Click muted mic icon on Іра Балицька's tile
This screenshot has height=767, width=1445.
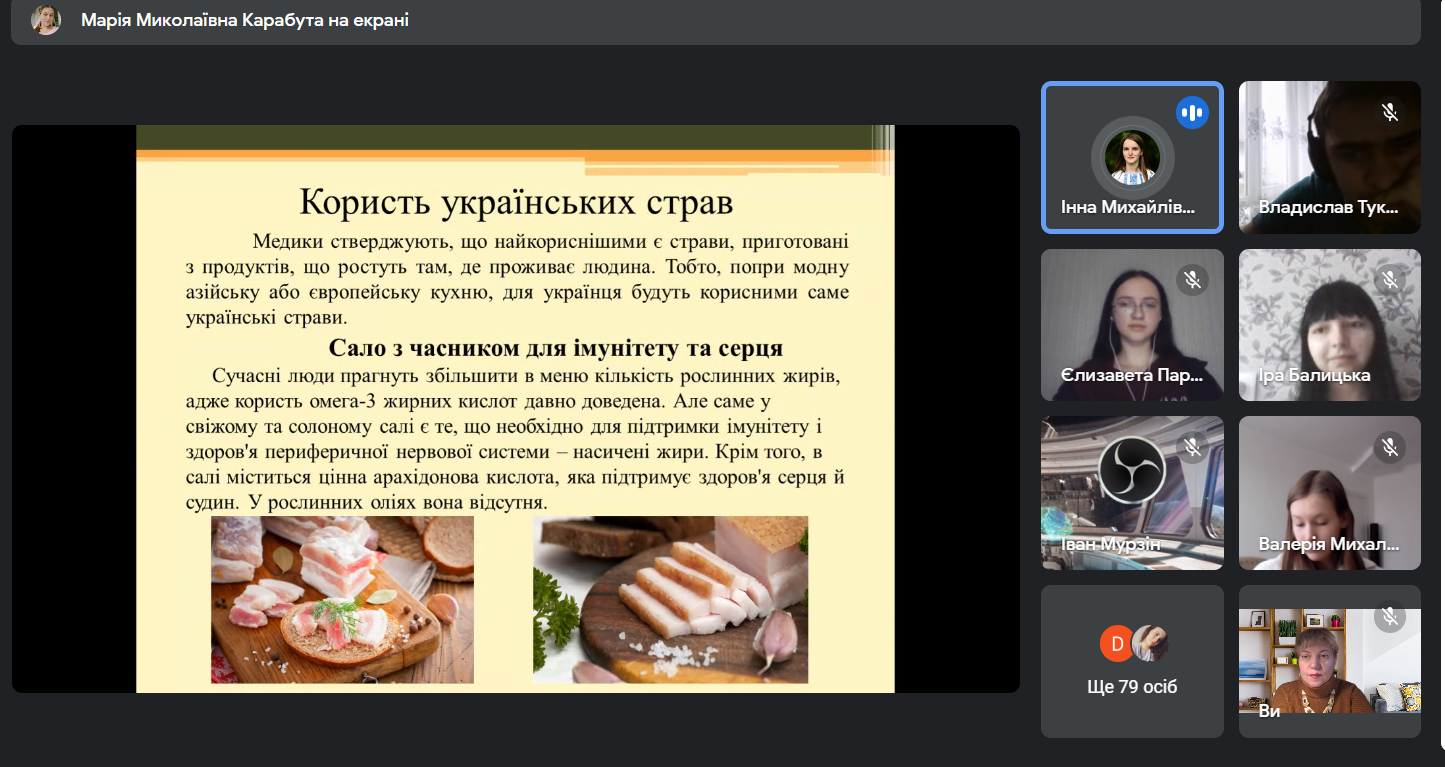[1389, 280]
